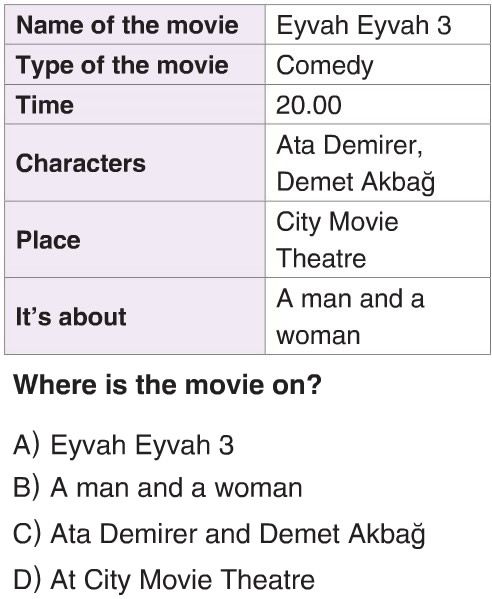Select answer option B A man and a woman
This screenshot has height=599, width=492.
157,488
